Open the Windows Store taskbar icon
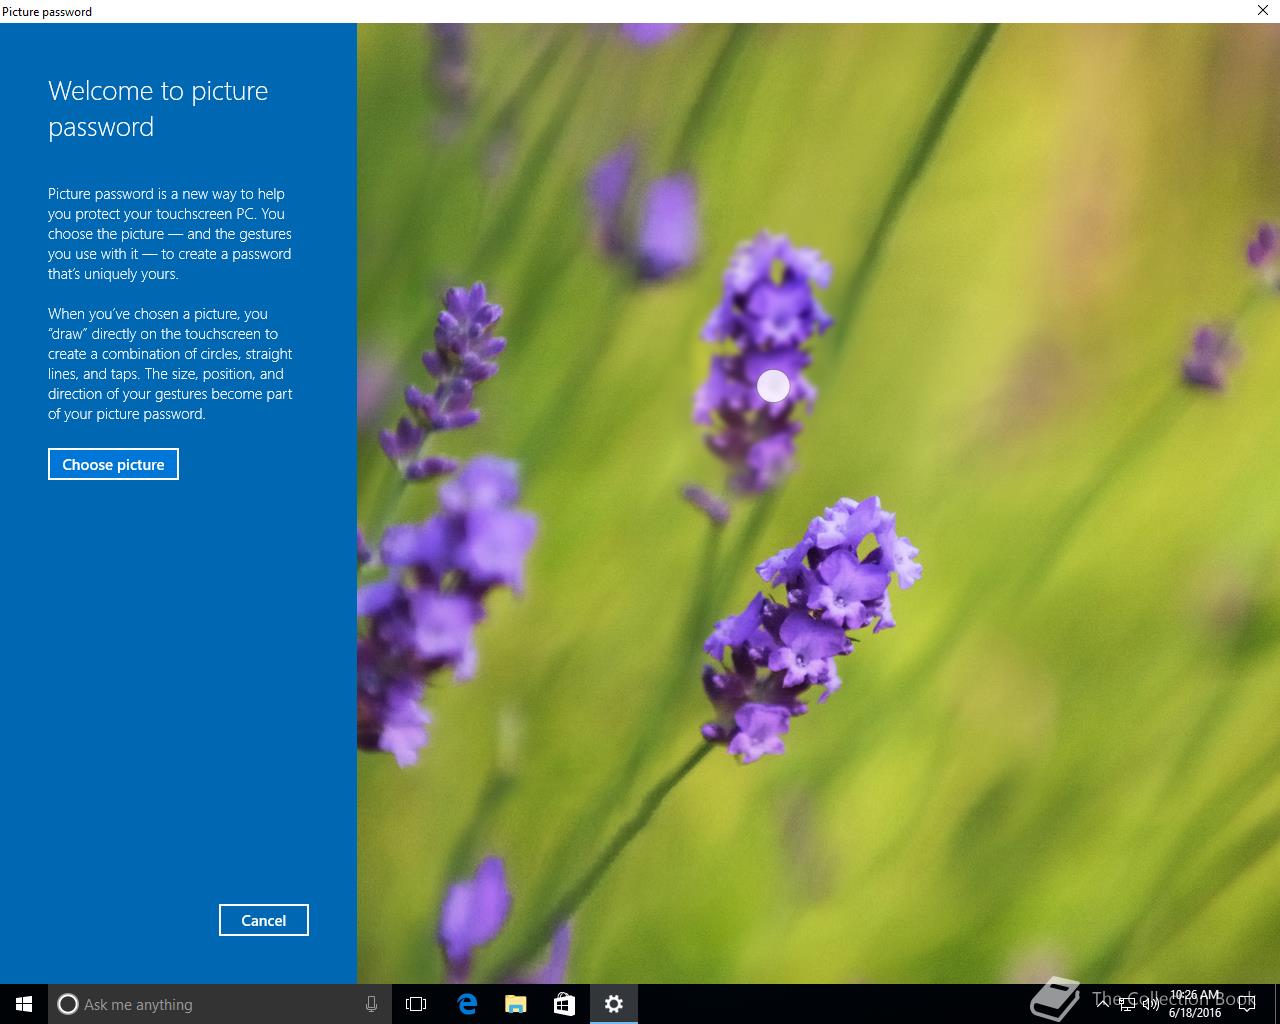 [564, 1004]
